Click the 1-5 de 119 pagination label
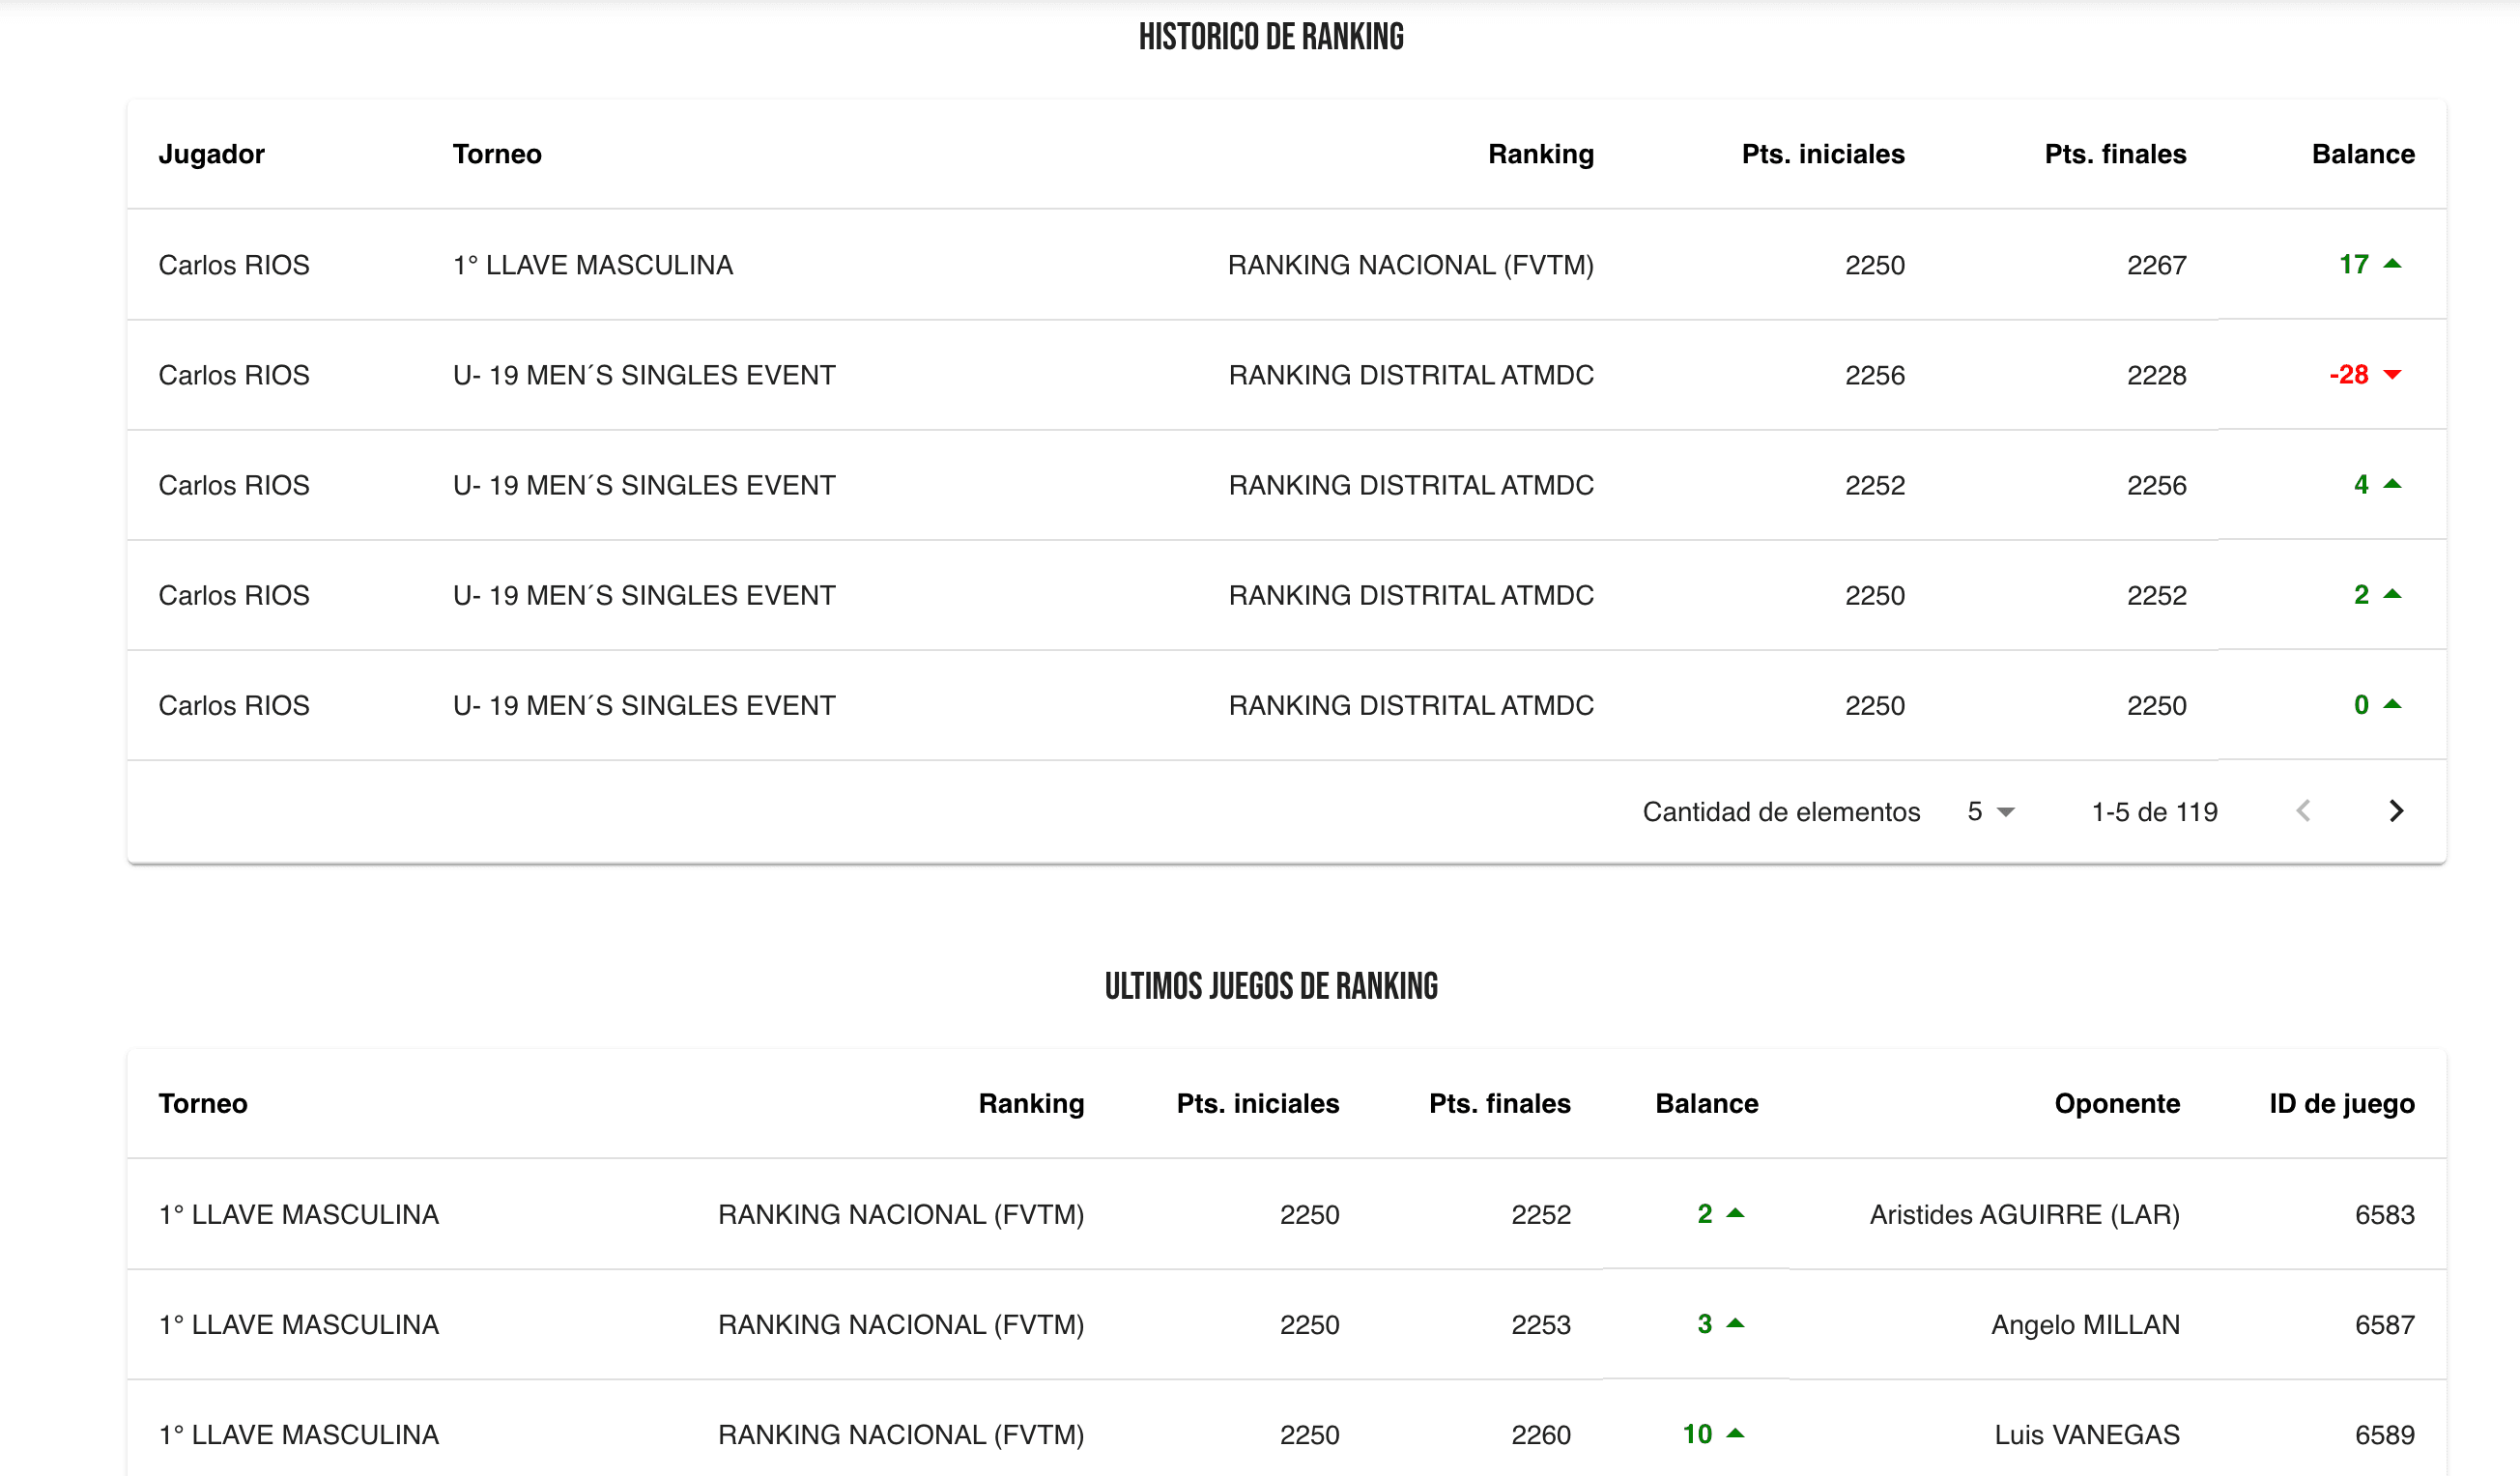Image resolution: width=2520 pixels, height=1476 pixels. point(2154,811)
